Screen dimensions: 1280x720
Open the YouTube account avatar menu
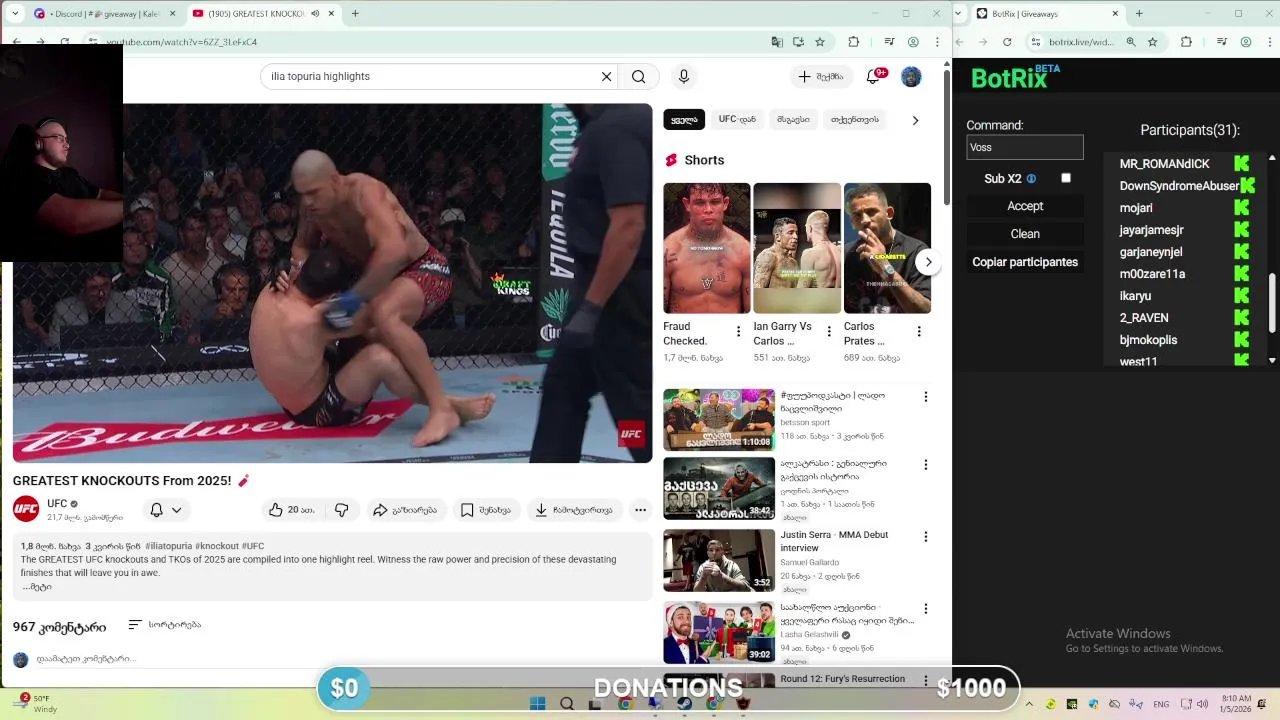(911, 76)
